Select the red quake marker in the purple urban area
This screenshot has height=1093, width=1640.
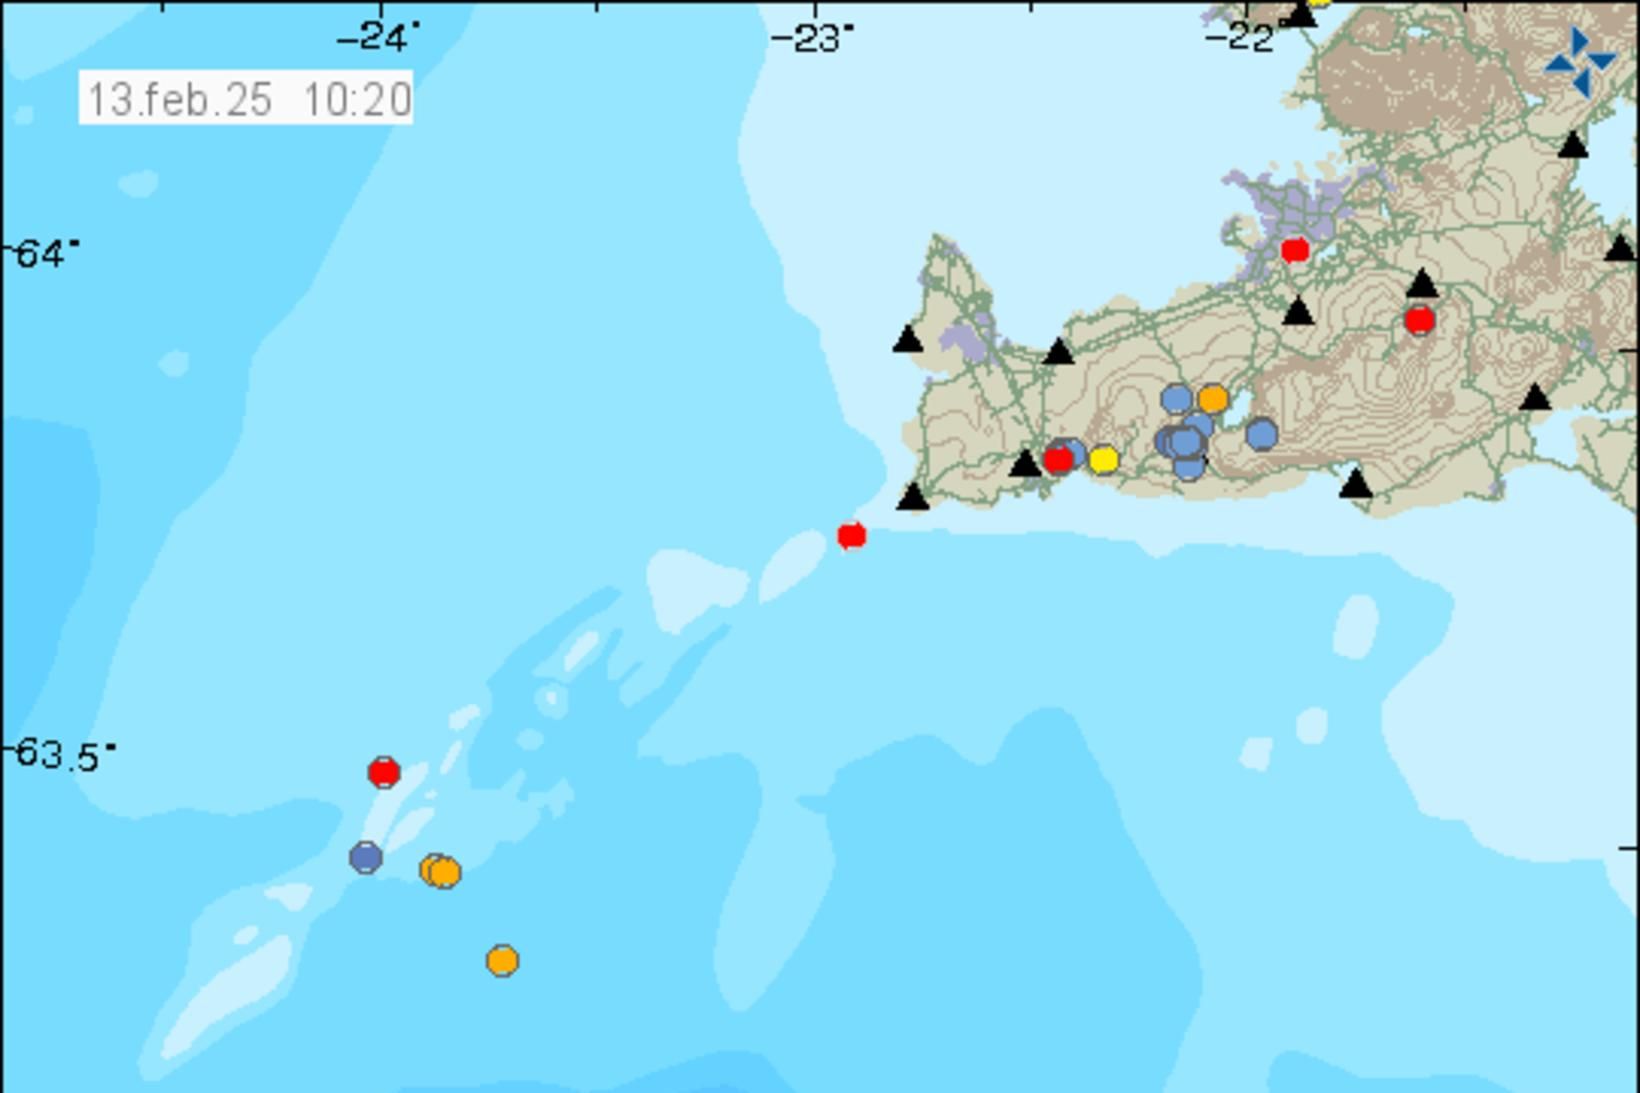point(1295,249)
